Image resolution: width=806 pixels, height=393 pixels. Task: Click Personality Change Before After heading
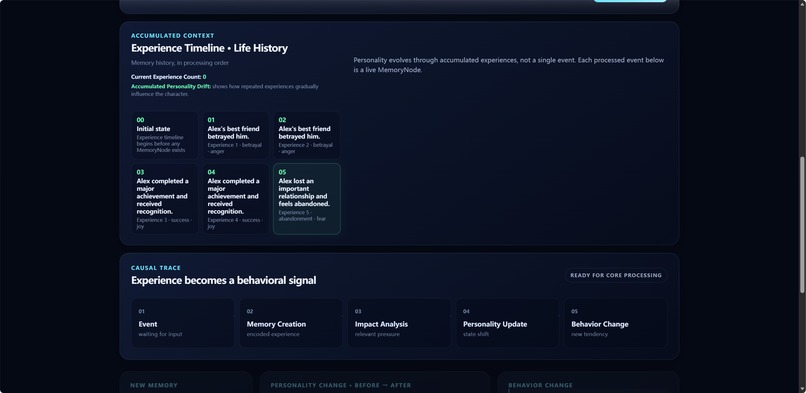pyautogui.click(x=341, y=385)
